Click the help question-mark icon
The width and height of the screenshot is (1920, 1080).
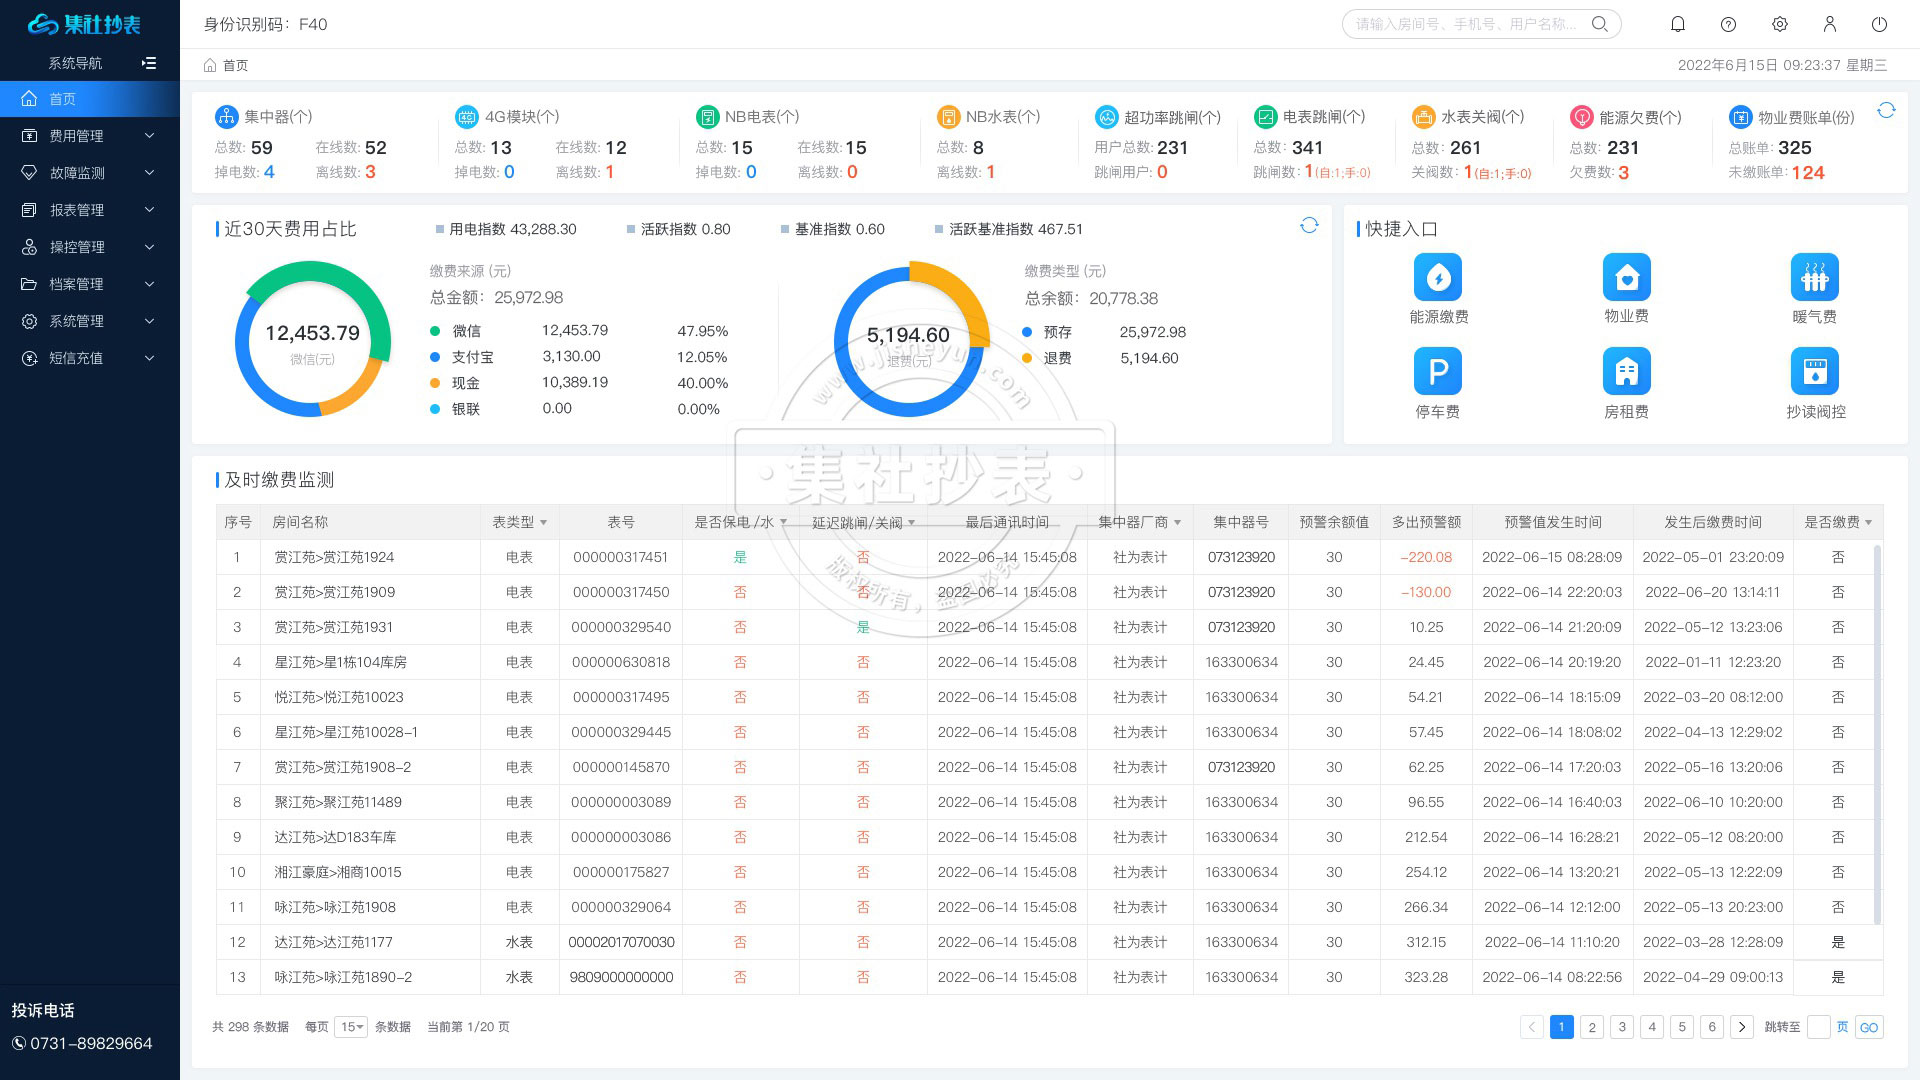pyautogui.click(x=1729, y=24)
